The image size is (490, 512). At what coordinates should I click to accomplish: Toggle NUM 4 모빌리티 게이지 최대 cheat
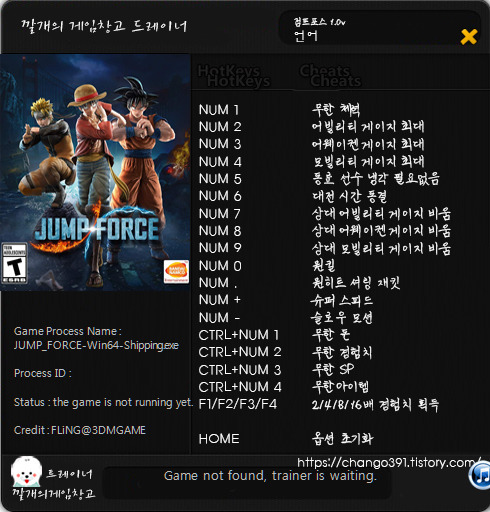pos(369,162)
